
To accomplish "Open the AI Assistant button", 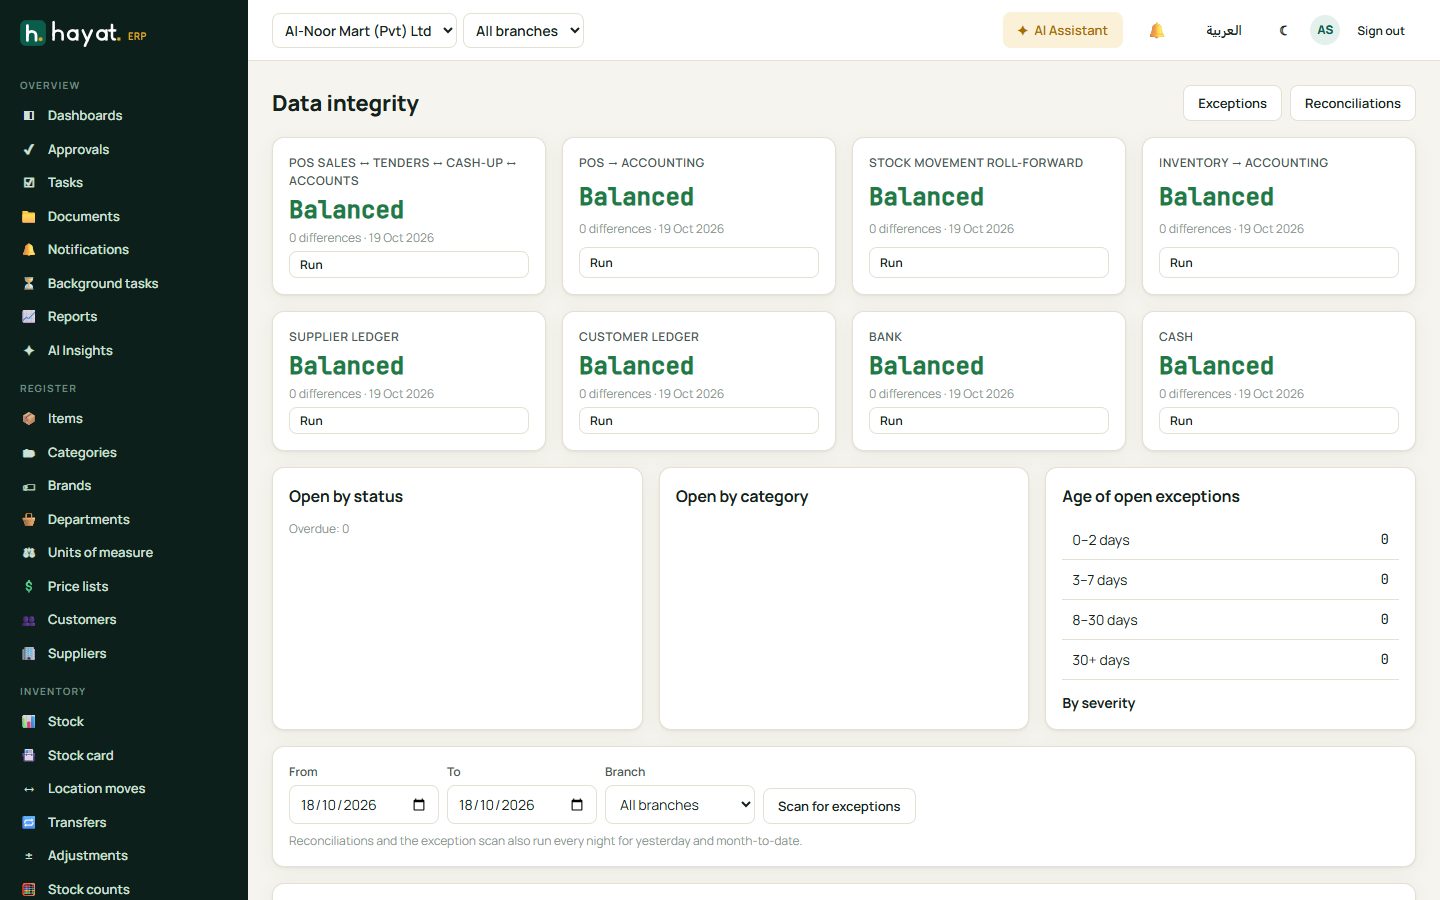I will (x=1062, y=31).
